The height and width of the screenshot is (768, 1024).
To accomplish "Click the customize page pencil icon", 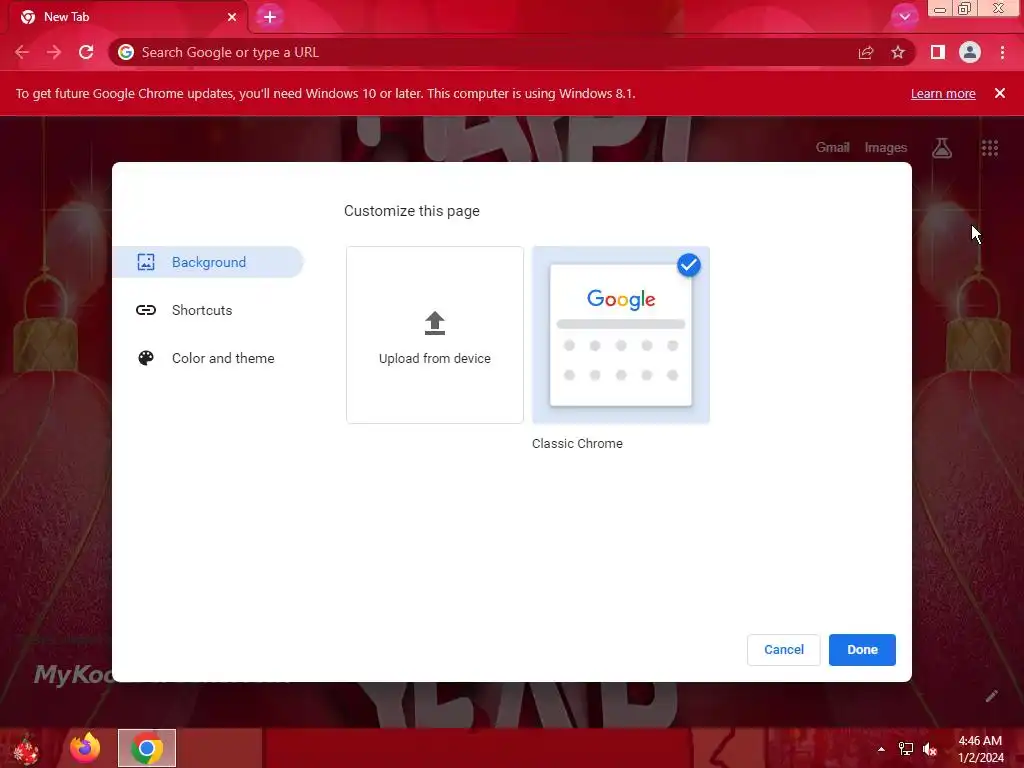I will pyautogui.click(x=991, y=696).
